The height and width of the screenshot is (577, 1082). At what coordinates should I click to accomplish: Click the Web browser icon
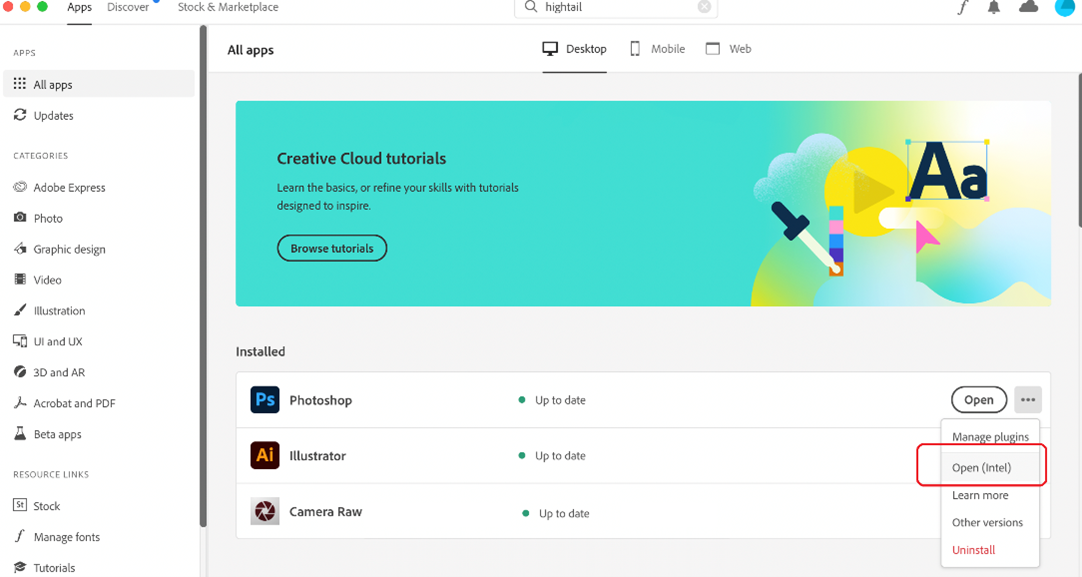click(x=713, y=48)
